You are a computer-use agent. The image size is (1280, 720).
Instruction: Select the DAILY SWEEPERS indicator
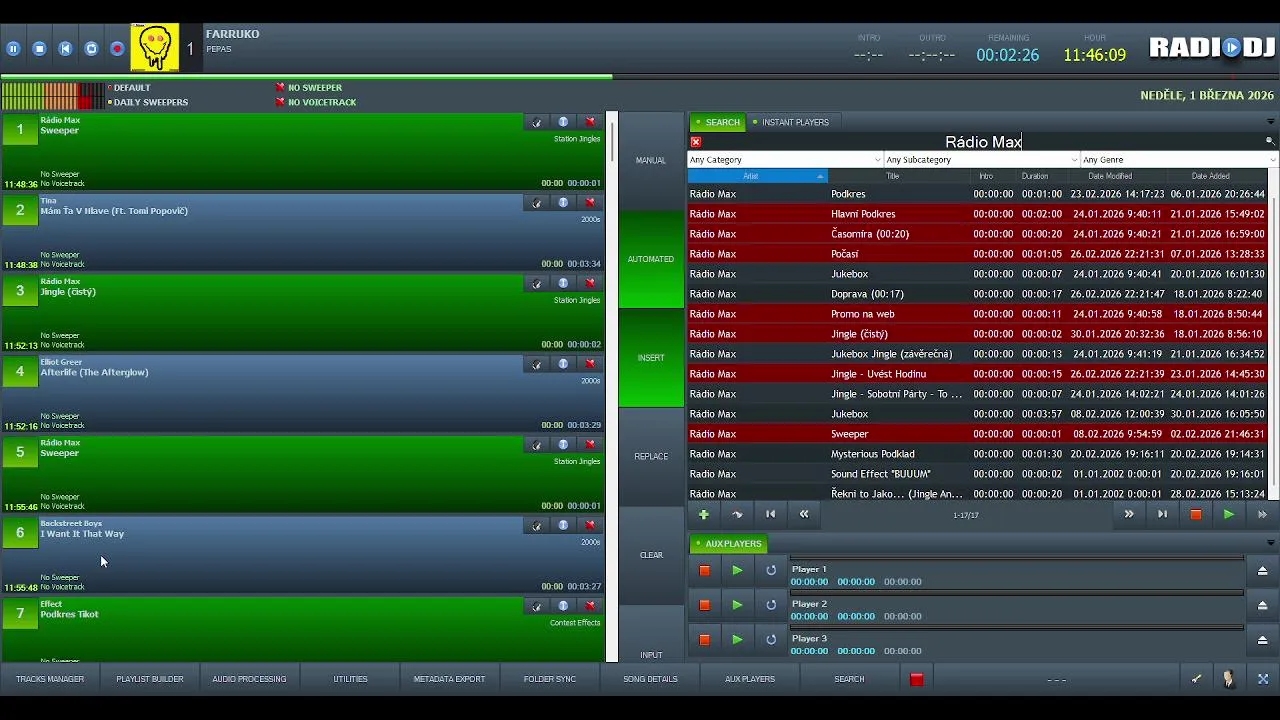coord(148,102)
